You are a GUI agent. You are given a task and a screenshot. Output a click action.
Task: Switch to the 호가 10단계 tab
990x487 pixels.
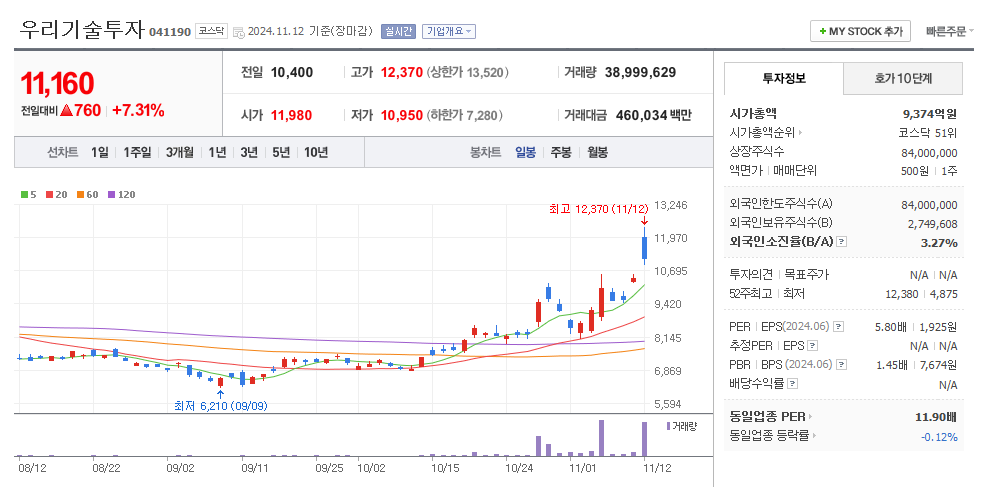[903, 78]
